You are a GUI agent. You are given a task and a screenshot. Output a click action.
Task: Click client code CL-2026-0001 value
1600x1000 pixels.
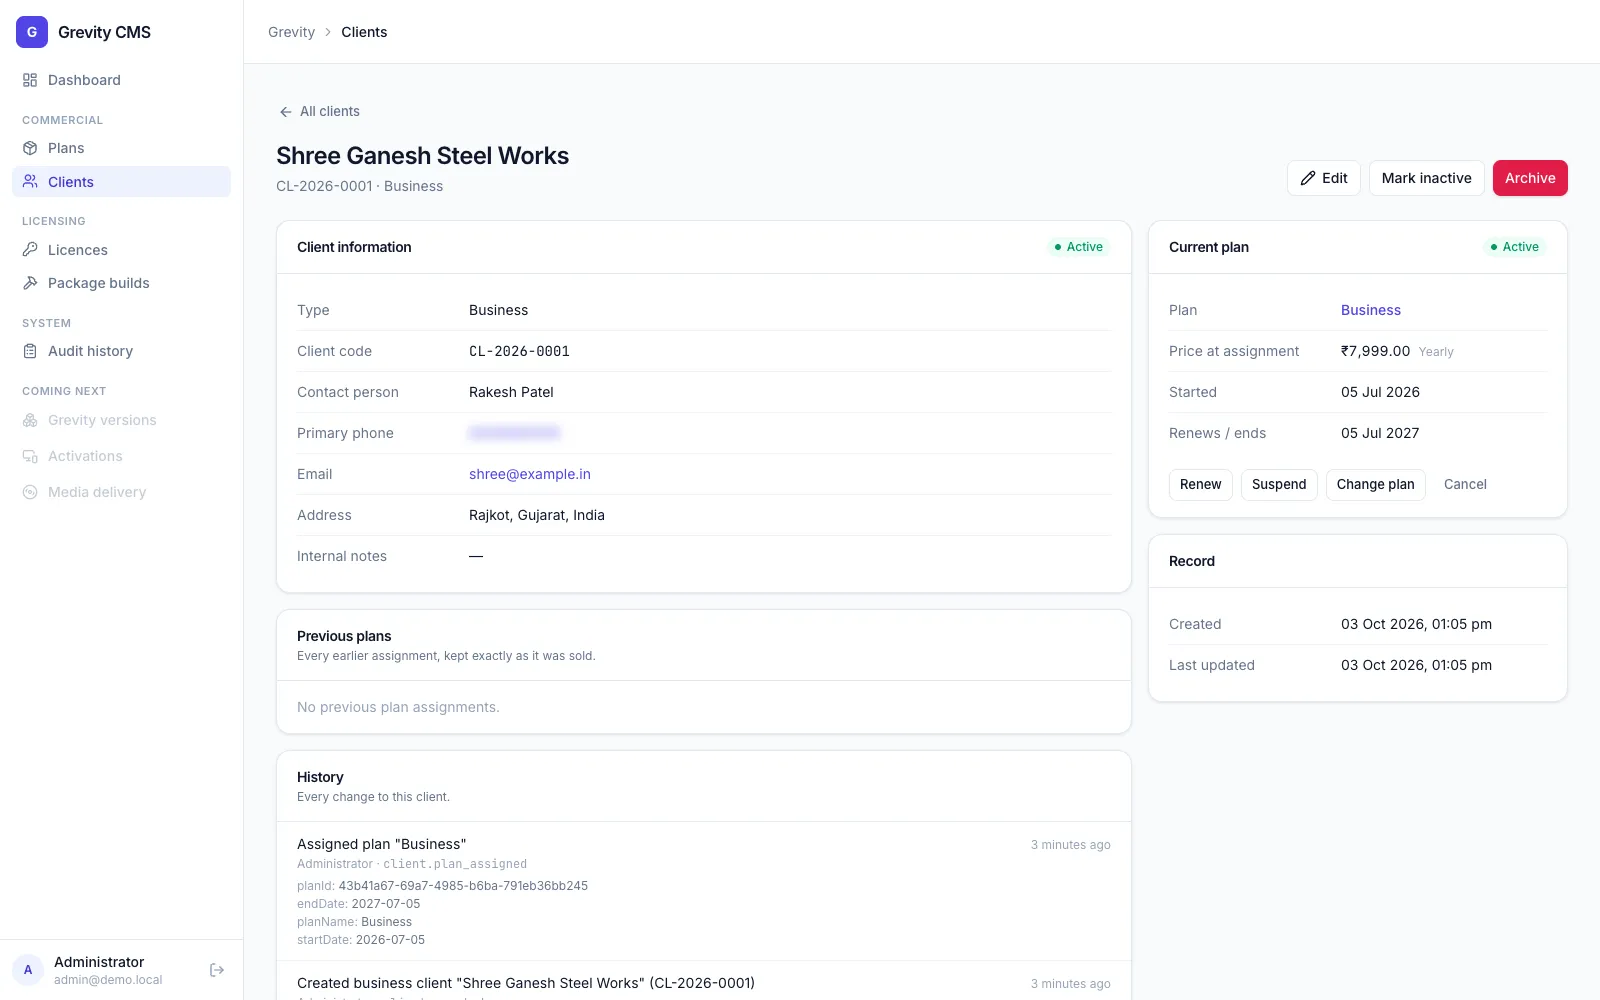[519, 351]
